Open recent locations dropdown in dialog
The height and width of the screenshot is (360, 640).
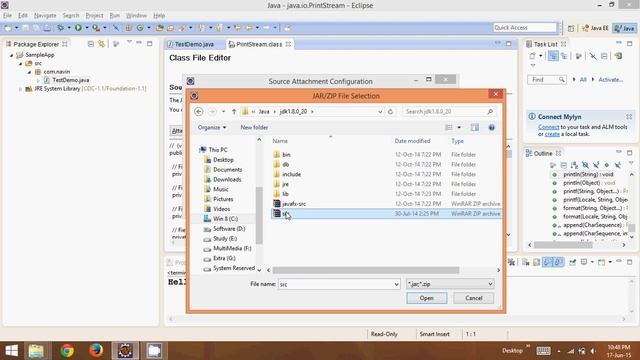pos(223,111)
